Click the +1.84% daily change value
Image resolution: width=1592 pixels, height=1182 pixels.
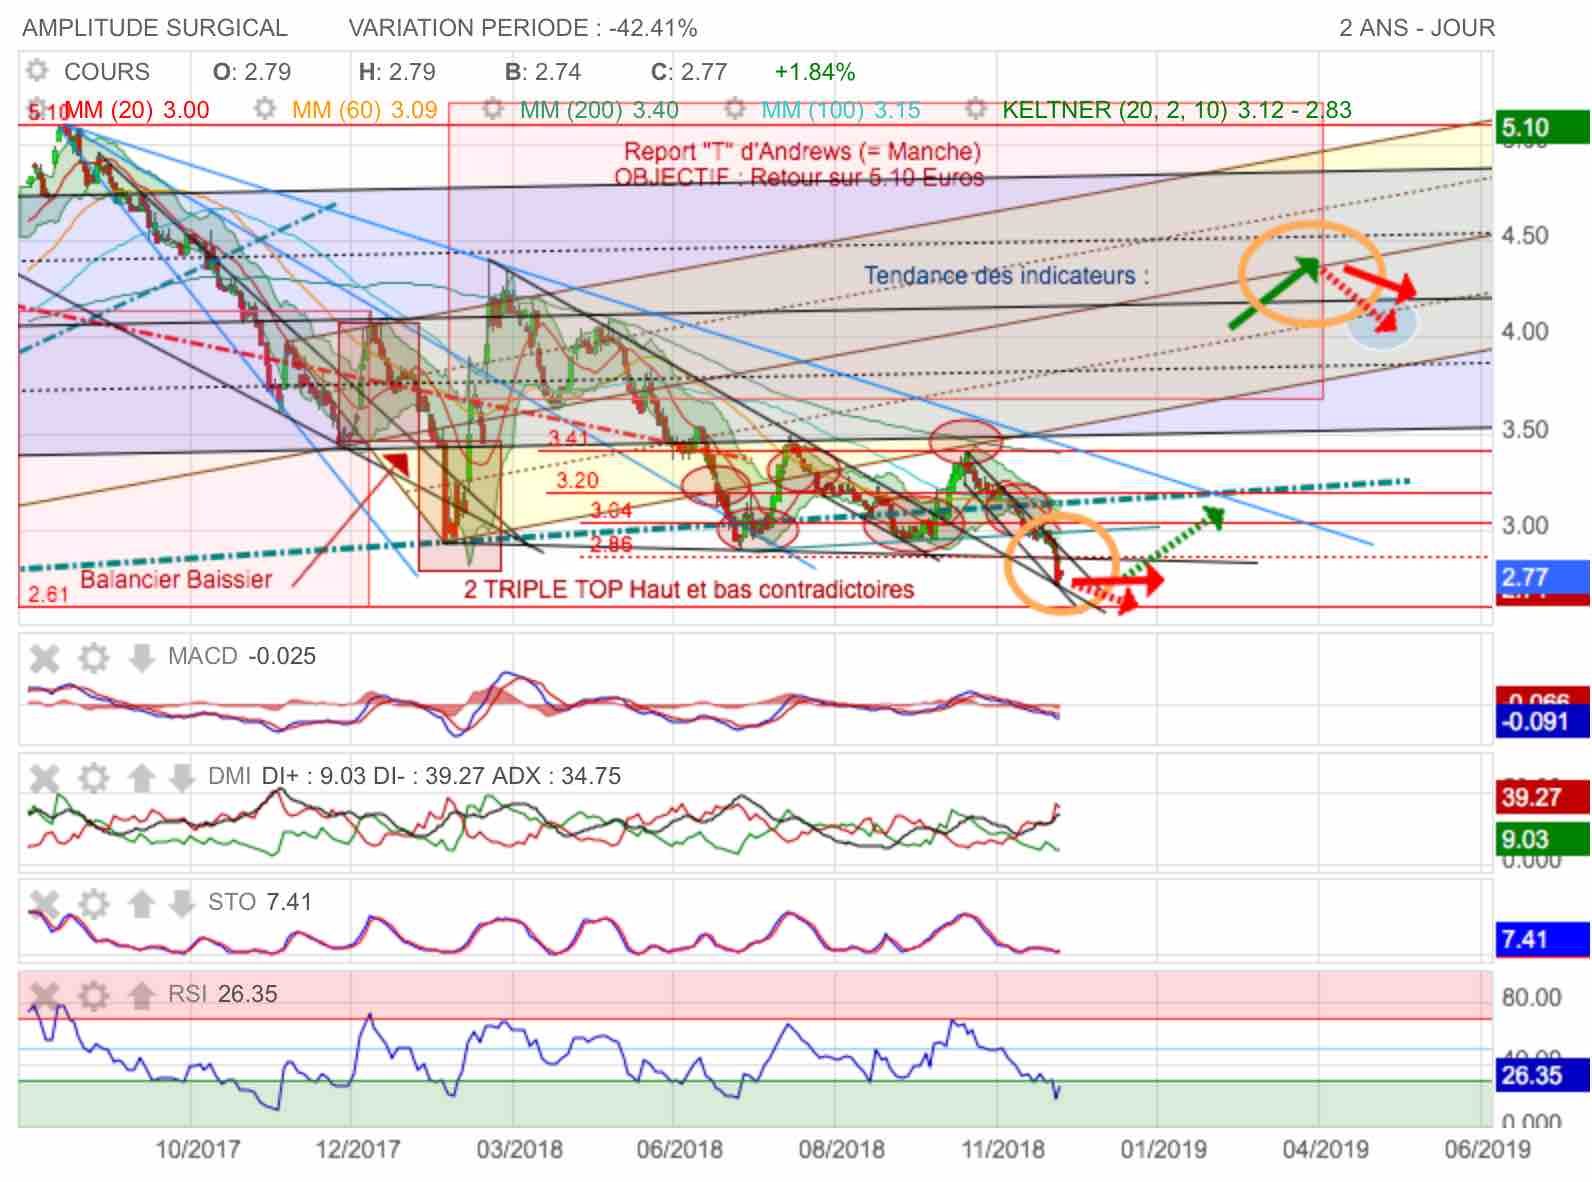tap(815, 72)
